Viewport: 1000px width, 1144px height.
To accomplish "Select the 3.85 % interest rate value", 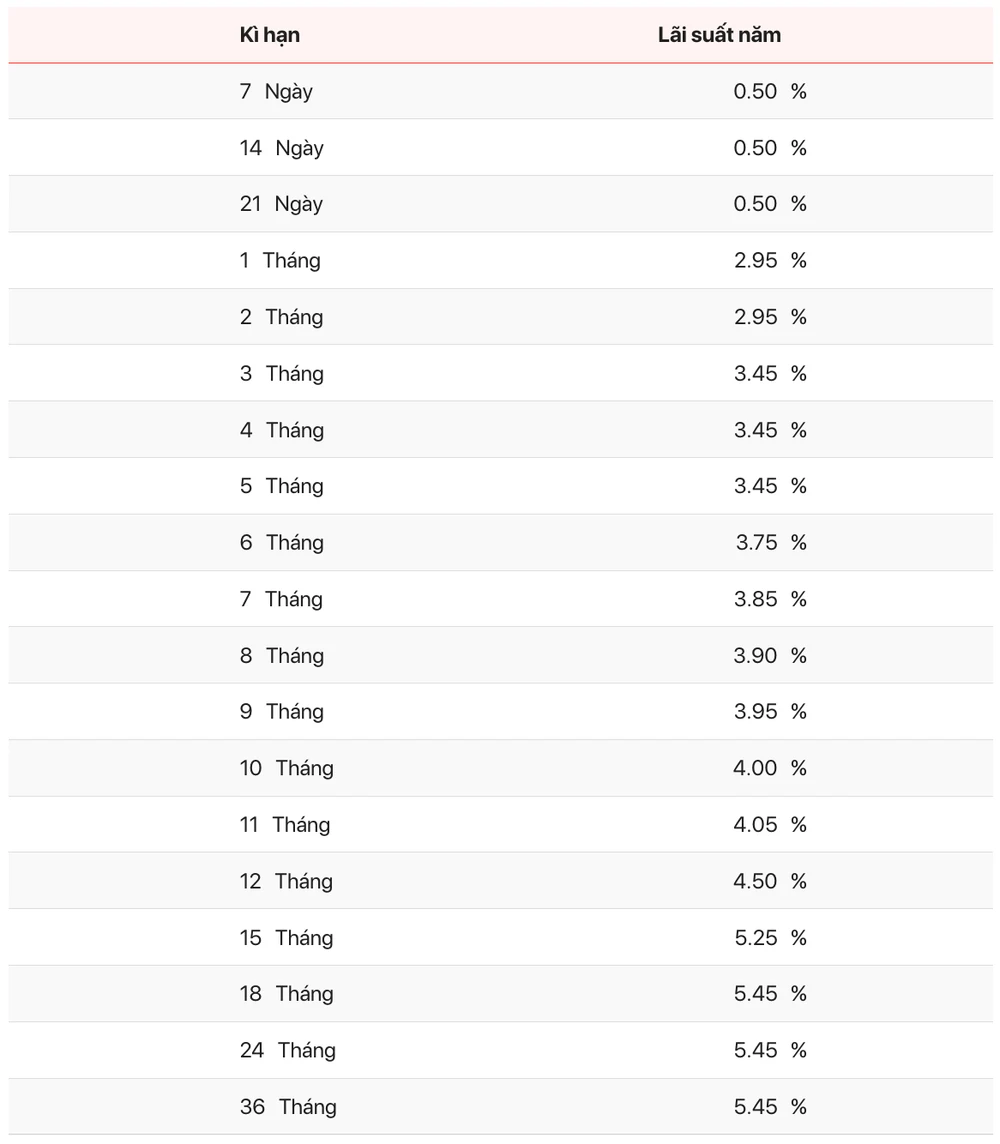I will [x=770, y=599].
